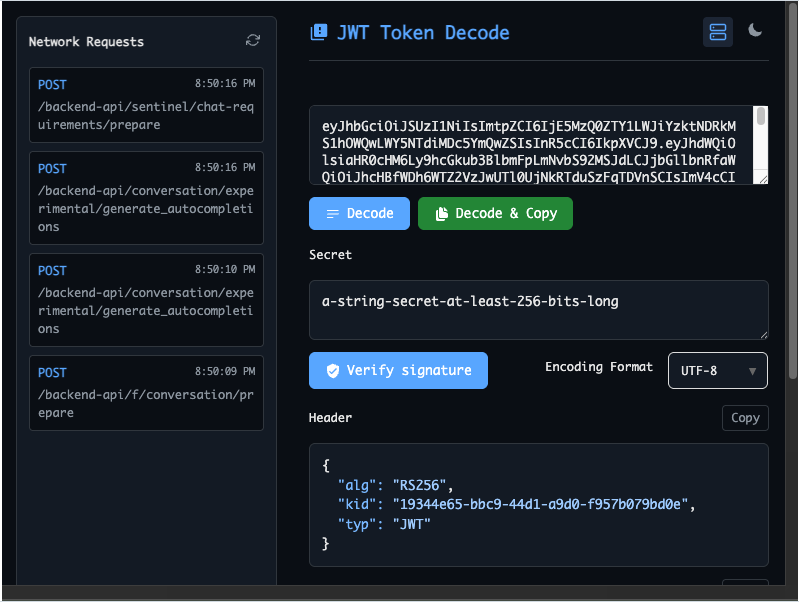Click the copy icon in Decode & Copy
The width and height of the screenshot is (799, 602).
click(442, 214)
